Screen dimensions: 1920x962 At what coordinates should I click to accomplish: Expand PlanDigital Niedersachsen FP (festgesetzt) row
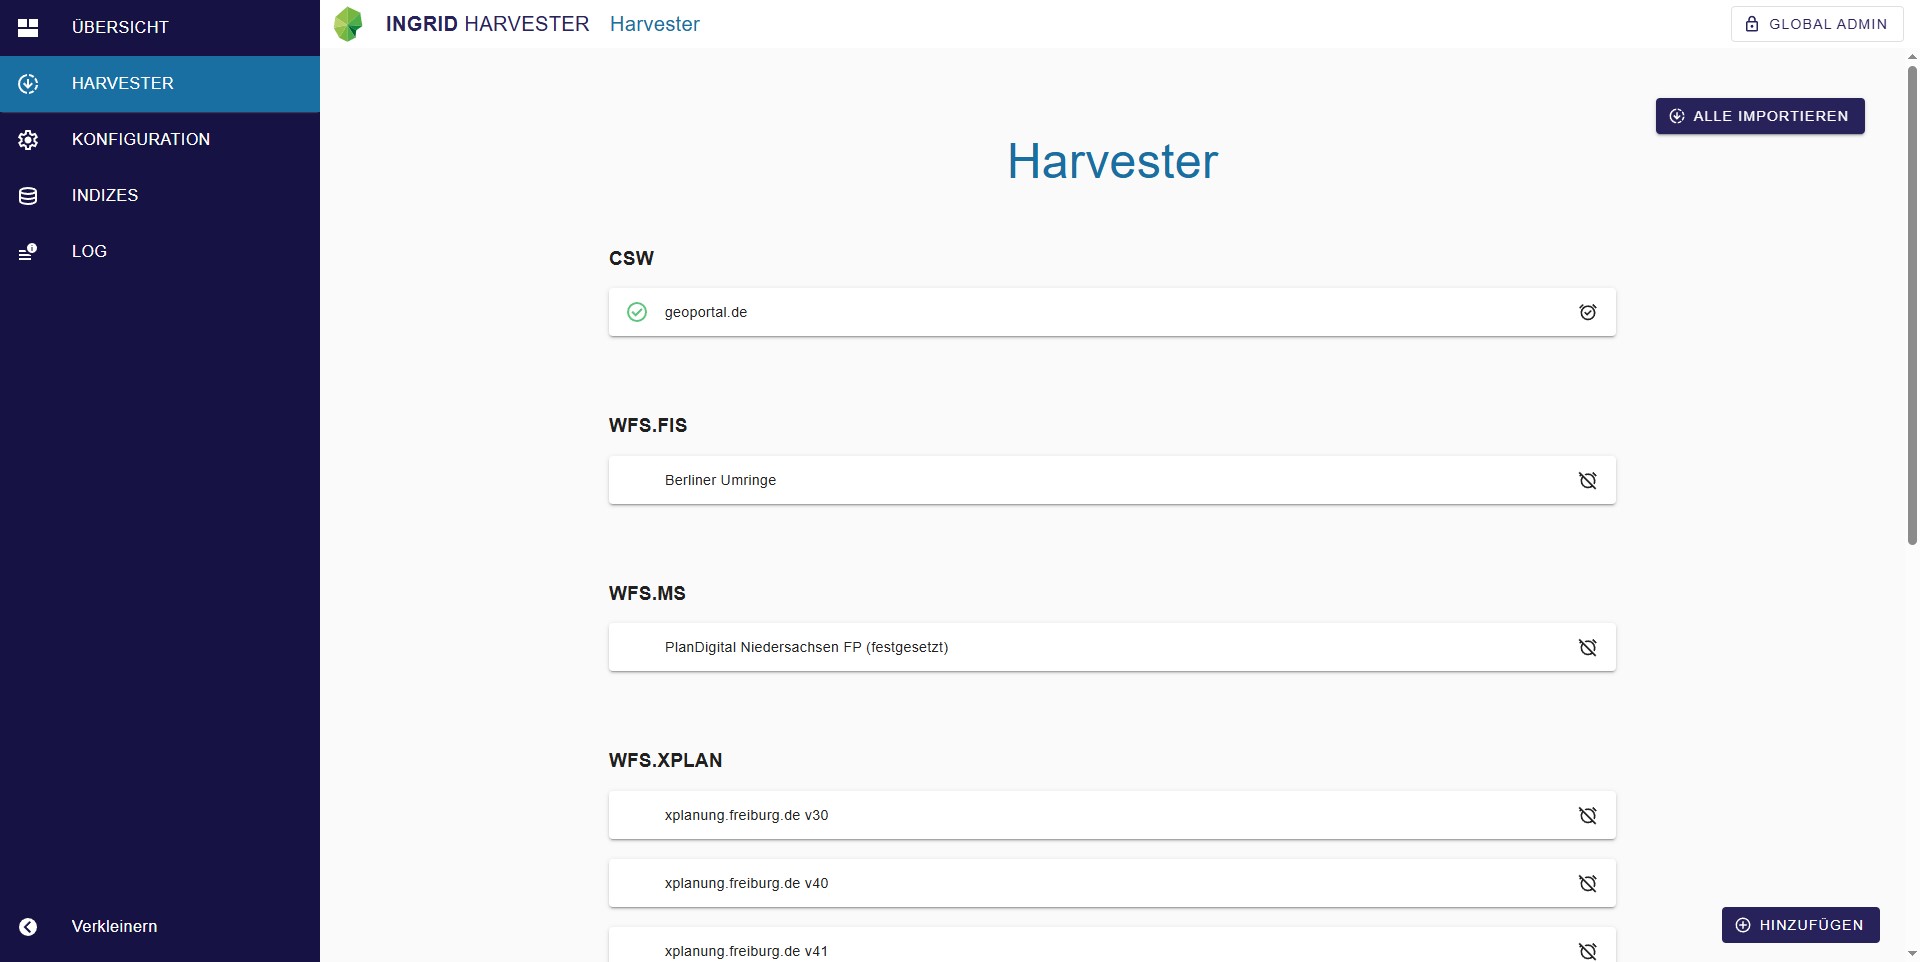pyautogui.click(x=1100, y=647)
